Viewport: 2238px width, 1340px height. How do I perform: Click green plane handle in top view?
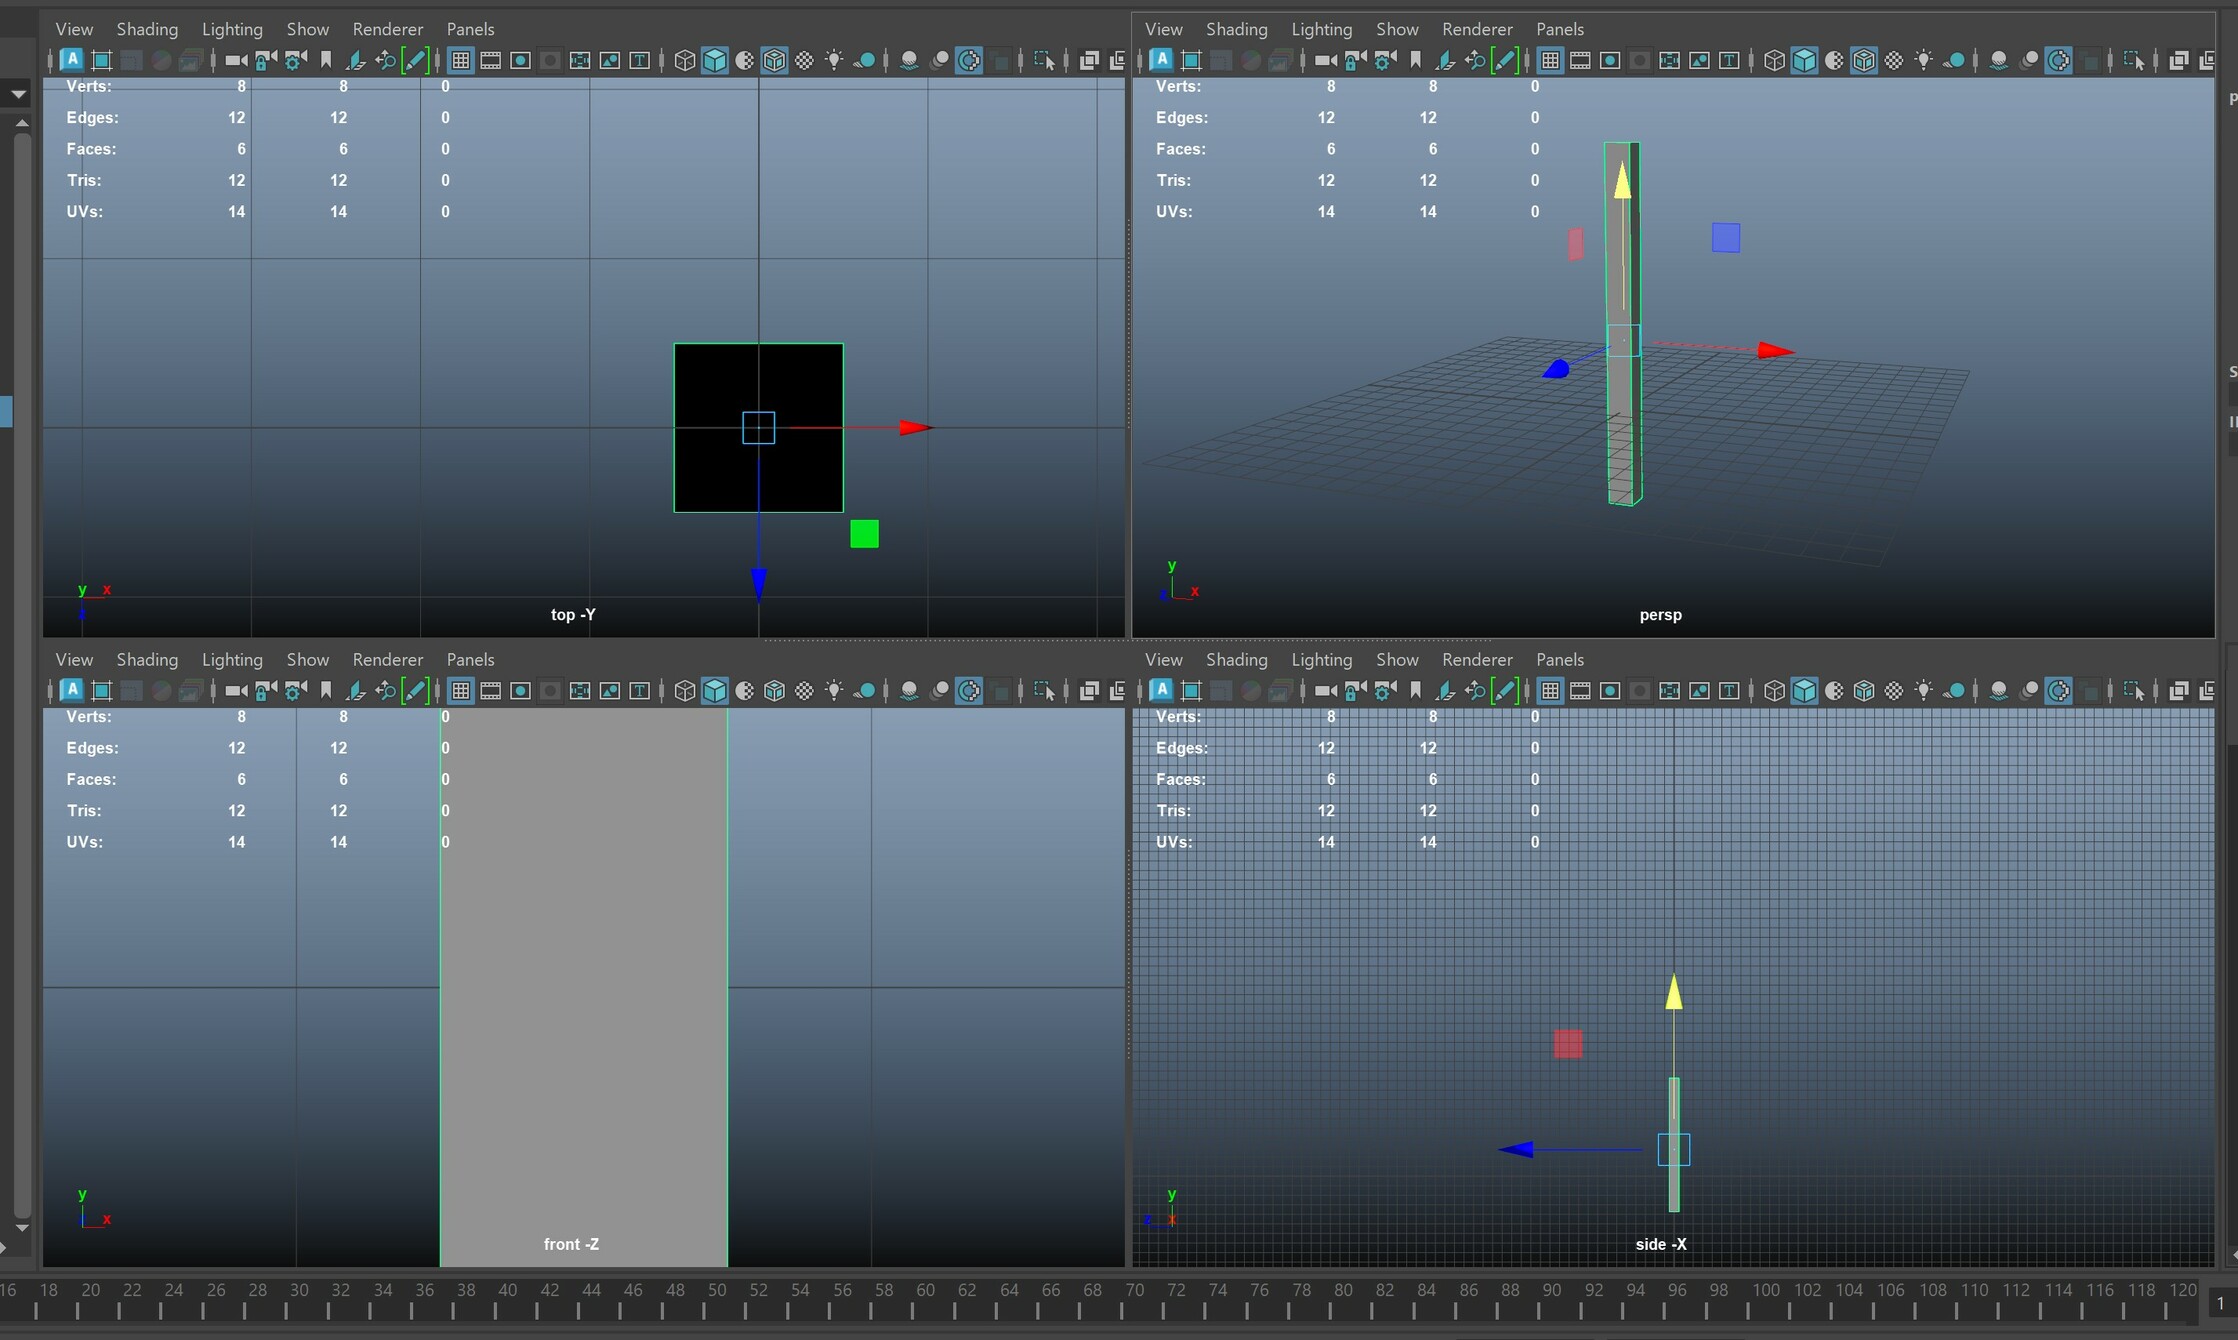865,534
